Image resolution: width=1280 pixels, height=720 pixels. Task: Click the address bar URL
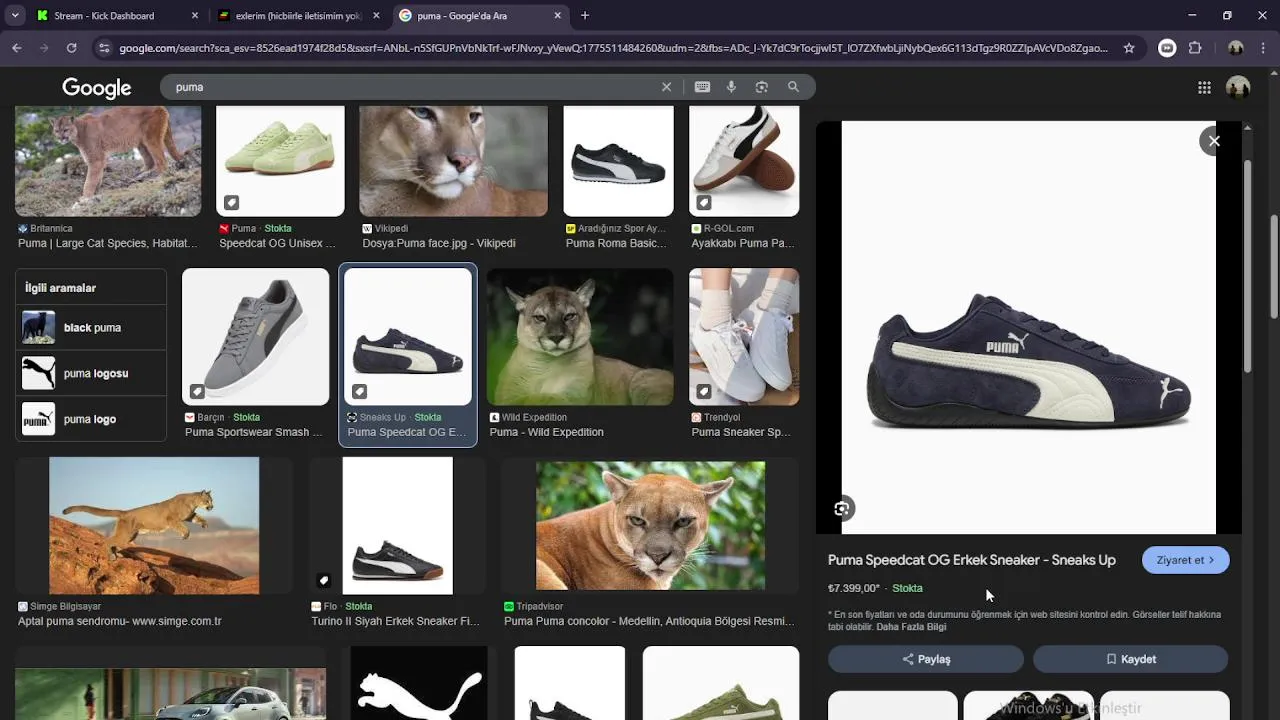tap(613, 47)
